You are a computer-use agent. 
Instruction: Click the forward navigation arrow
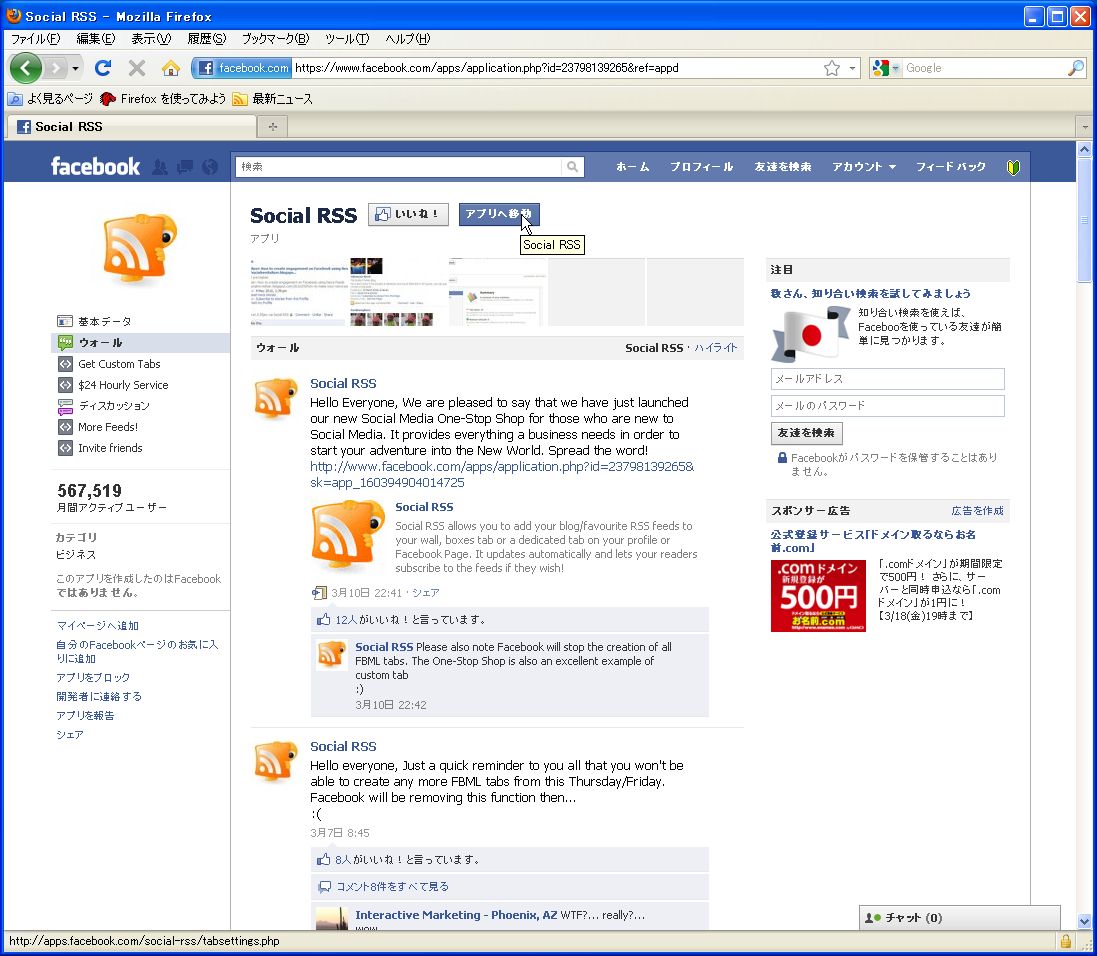[55, 68]
